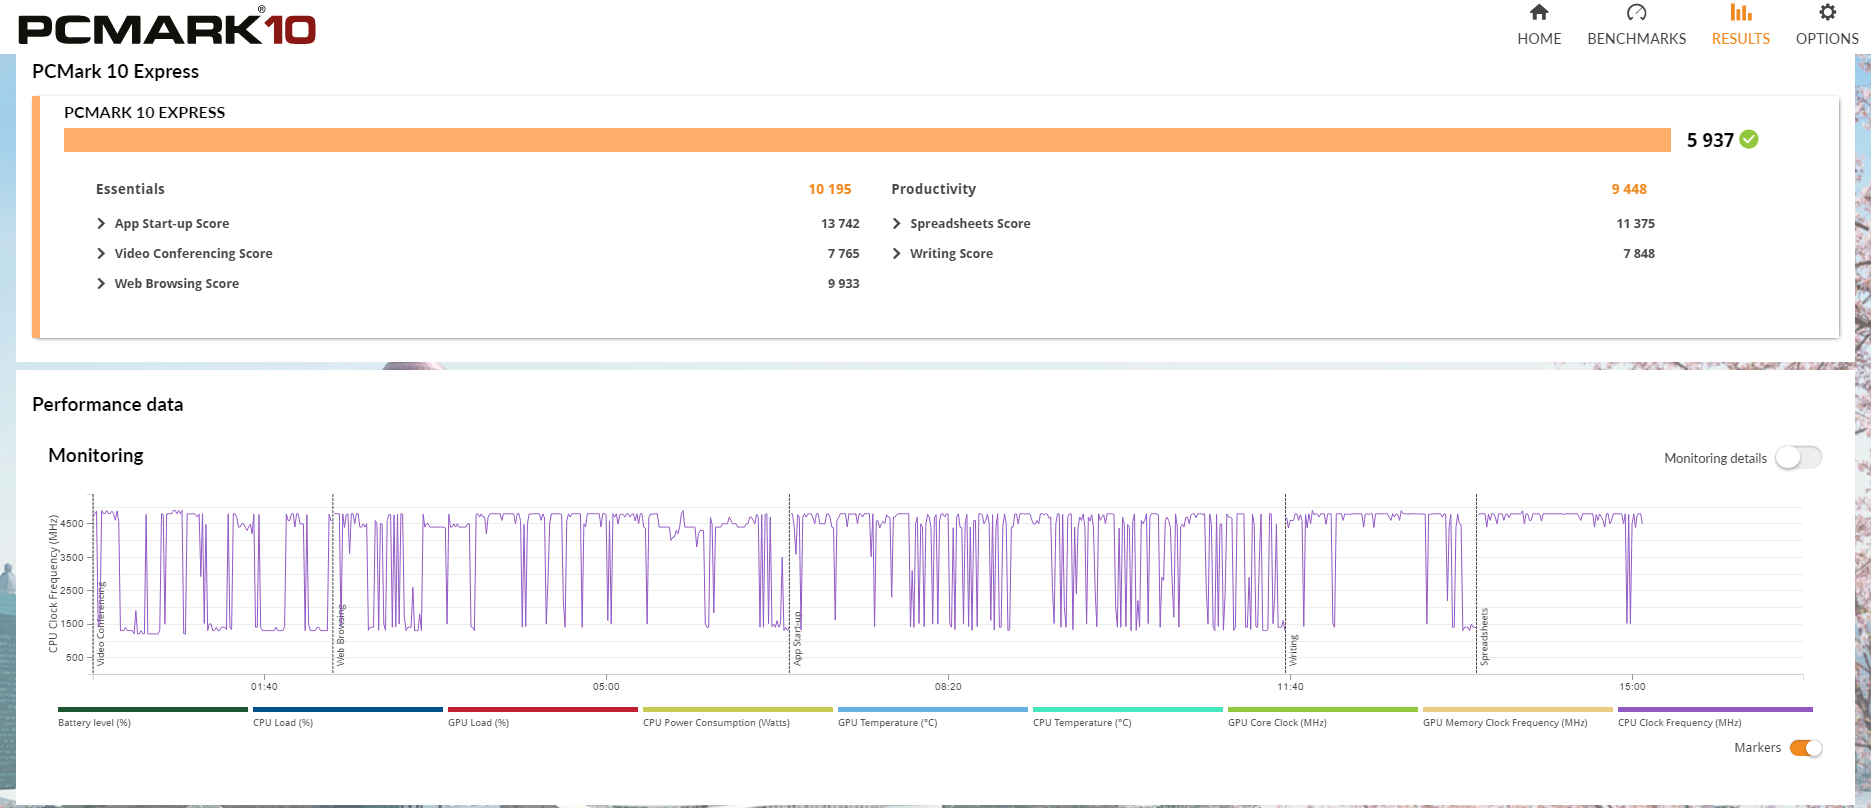
Task: Click the Video Conferencing value 7 765
Action: [843, 254]
